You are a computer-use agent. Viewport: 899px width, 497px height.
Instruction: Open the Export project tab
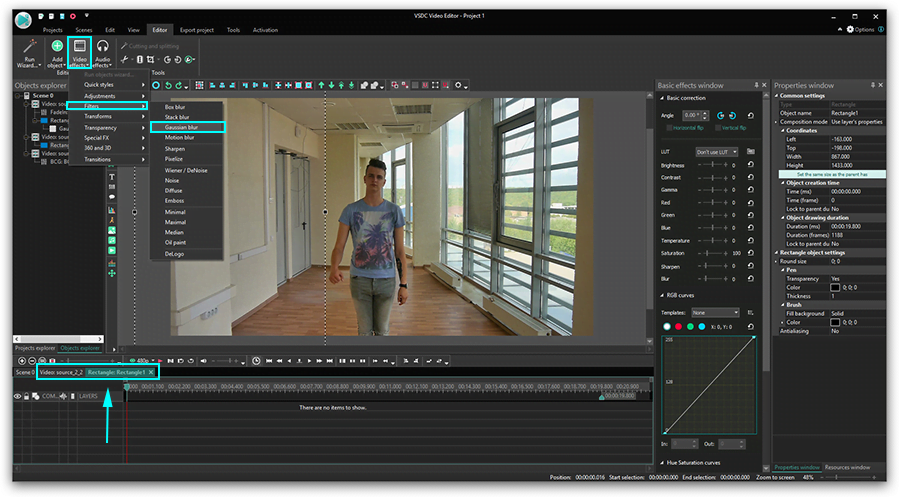[x=197, y=30]
